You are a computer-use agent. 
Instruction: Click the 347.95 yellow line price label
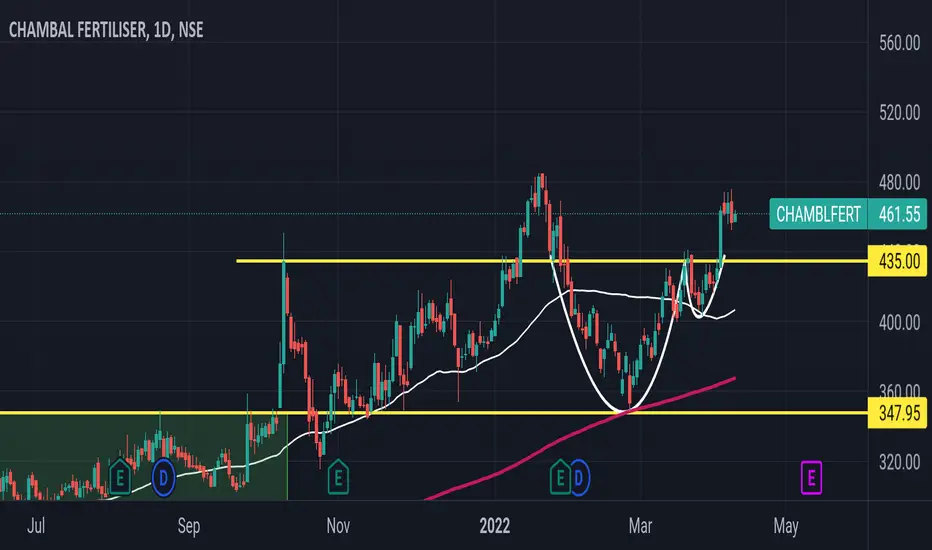pos(899,413)
